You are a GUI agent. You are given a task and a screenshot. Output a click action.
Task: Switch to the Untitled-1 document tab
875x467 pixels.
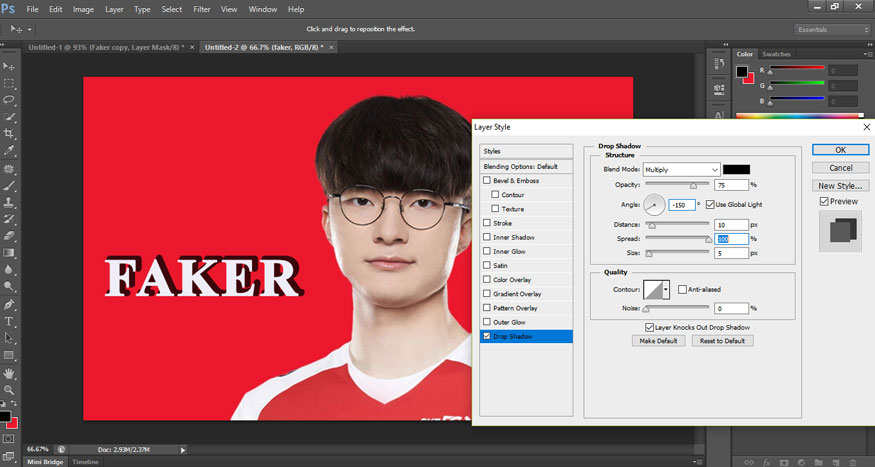pos(107,47)
